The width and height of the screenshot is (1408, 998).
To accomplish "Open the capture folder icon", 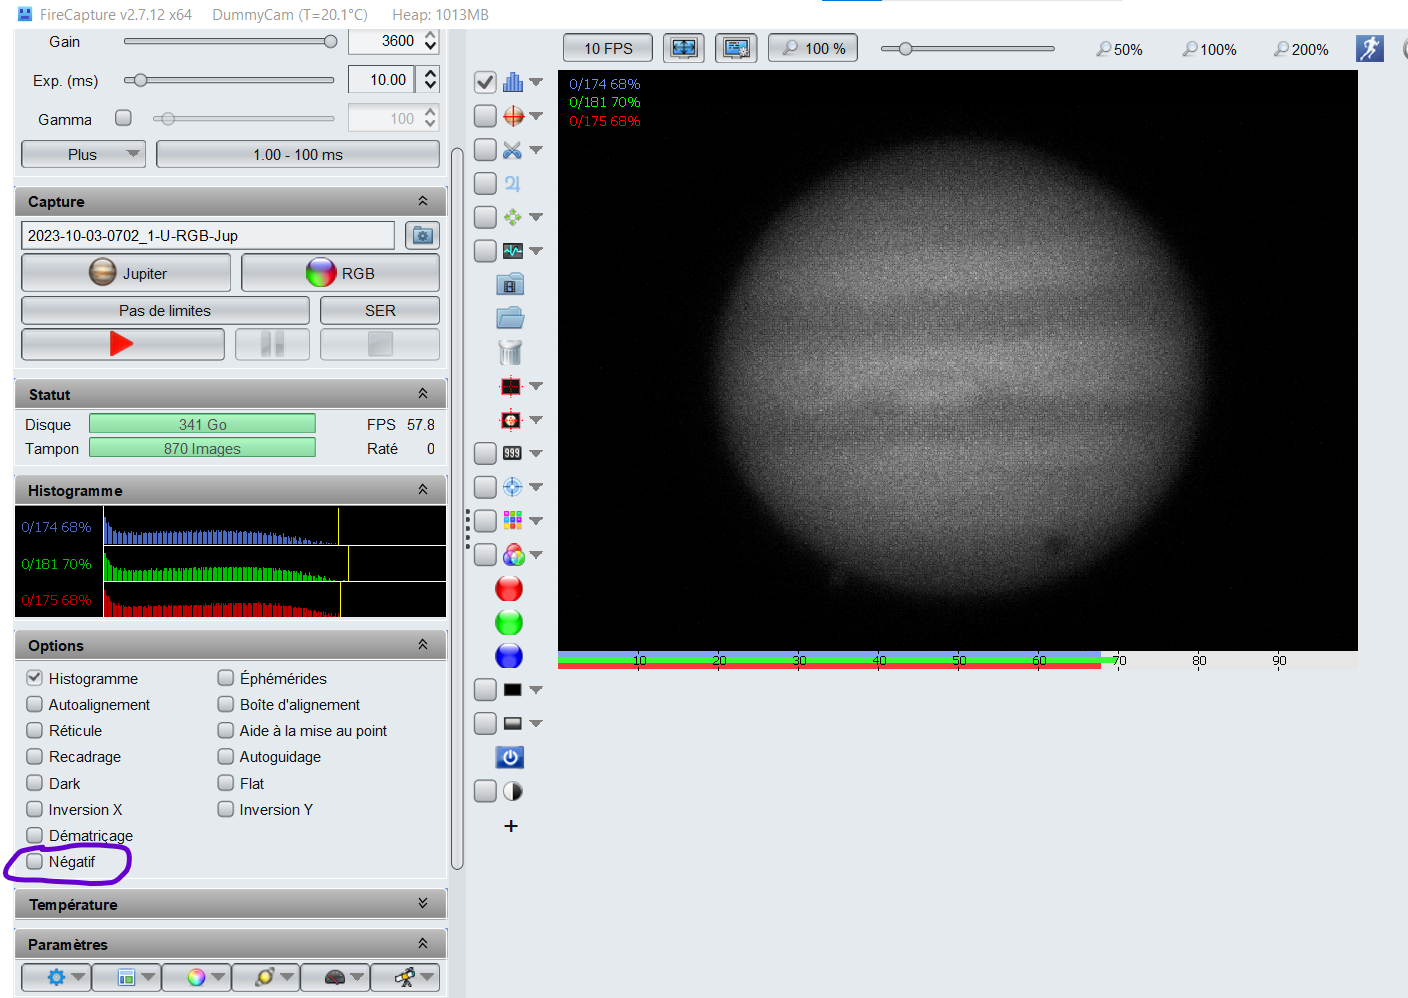I will 510,318.
